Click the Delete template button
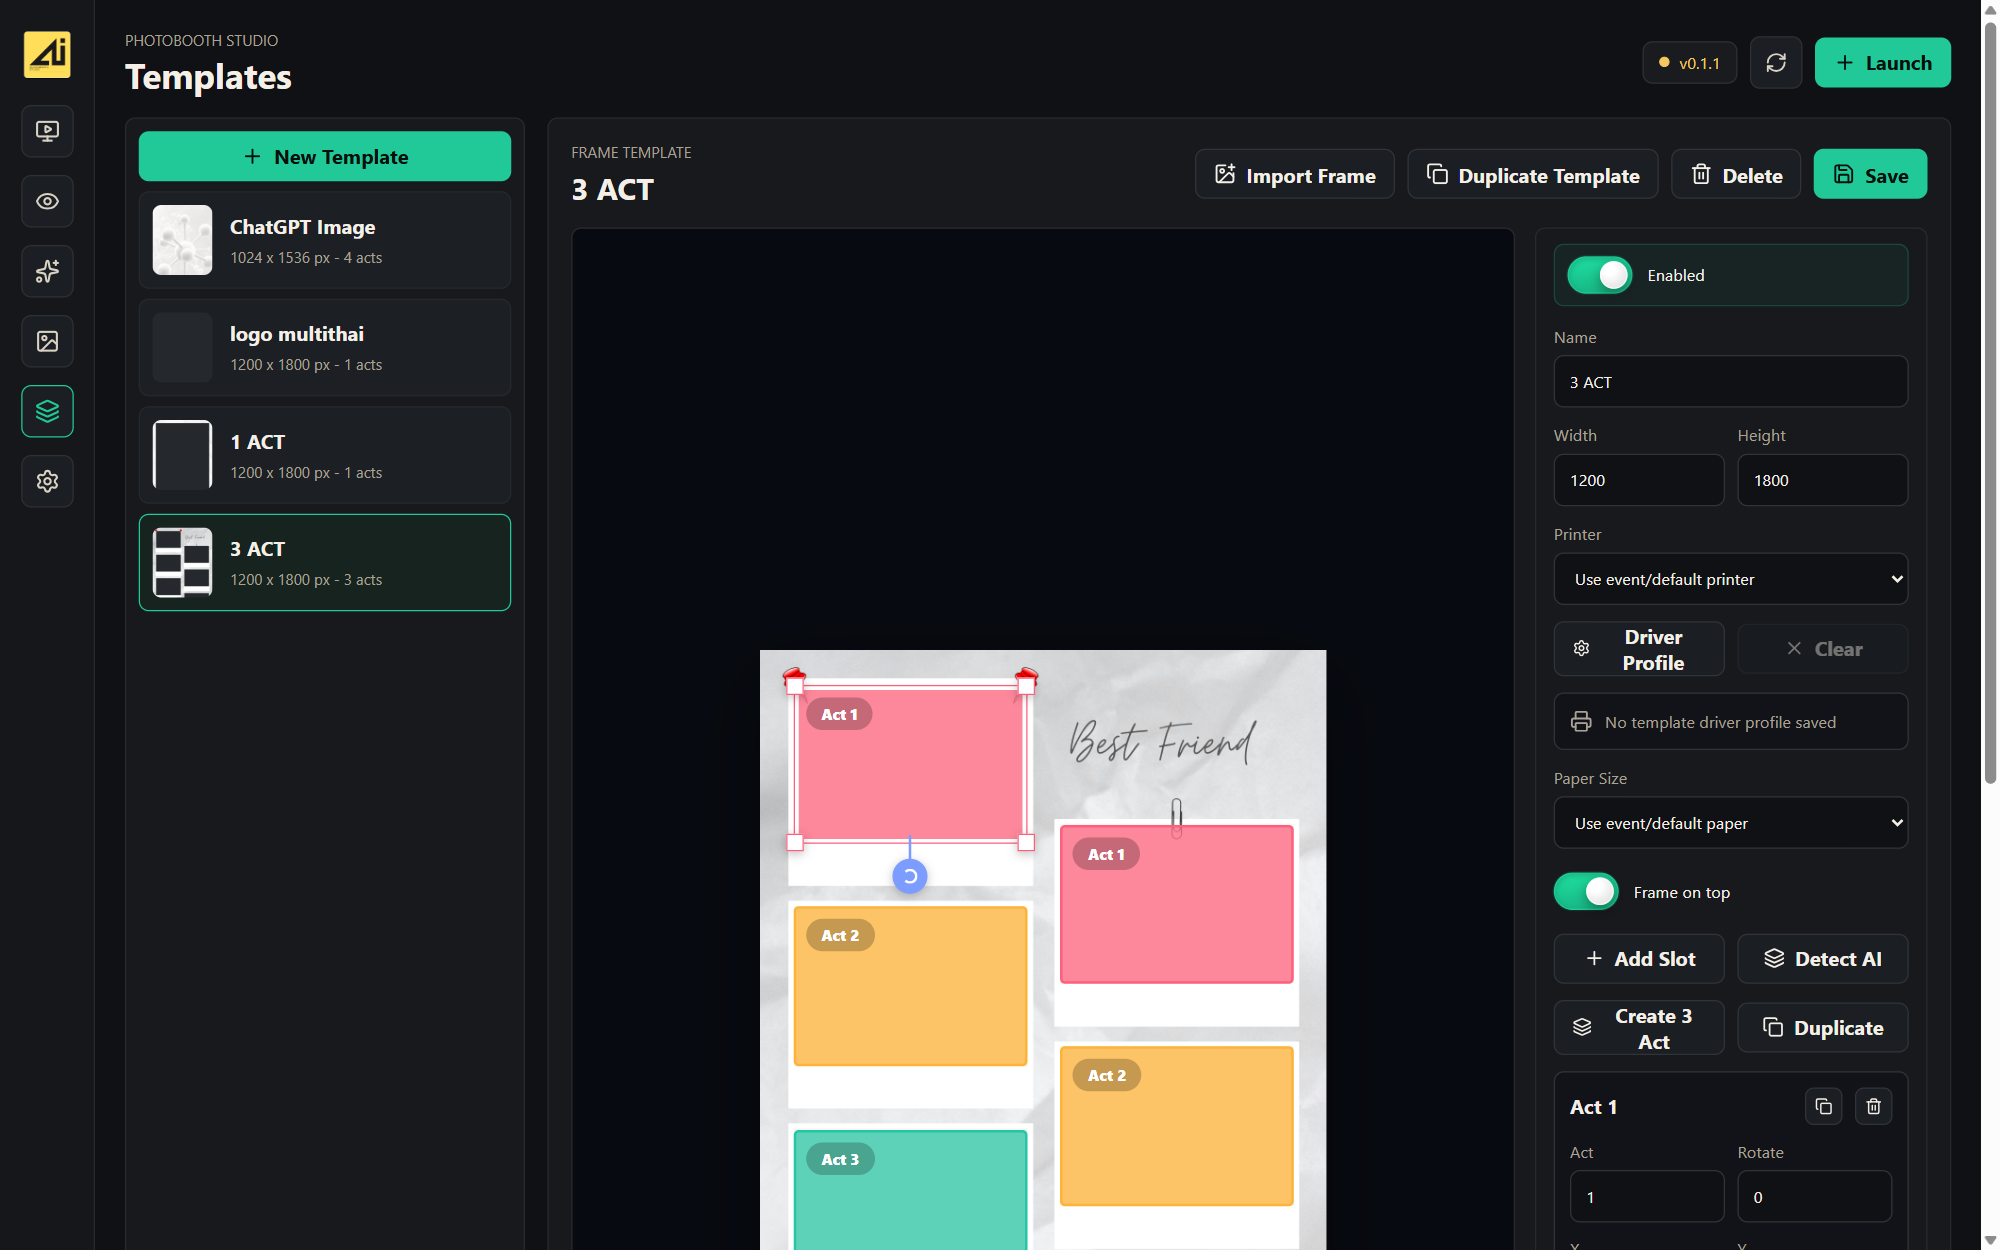 pyautogui.click(x=1736, y=175)
